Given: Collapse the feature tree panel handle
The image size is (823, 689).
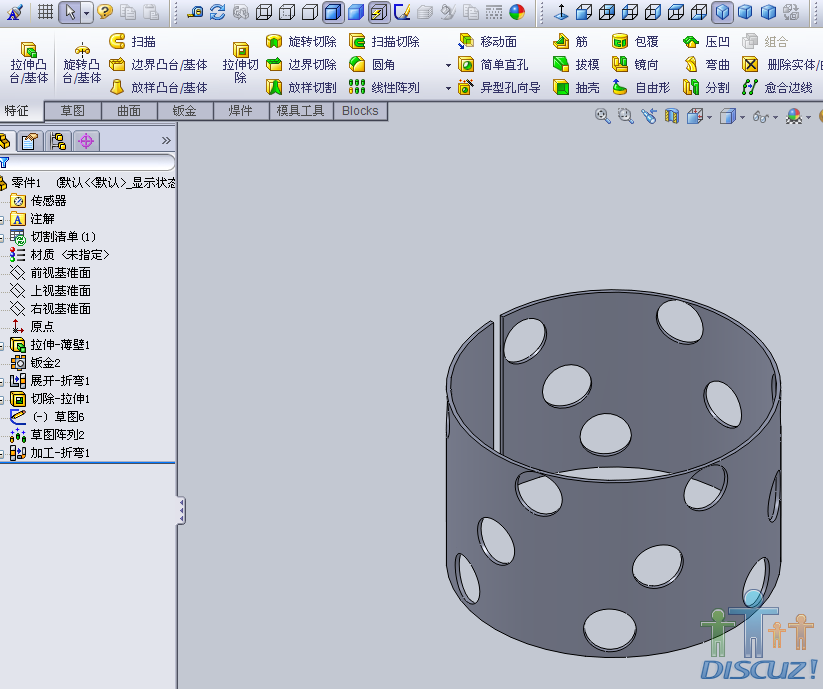Looking at the screenshot, I should [181, 510].
